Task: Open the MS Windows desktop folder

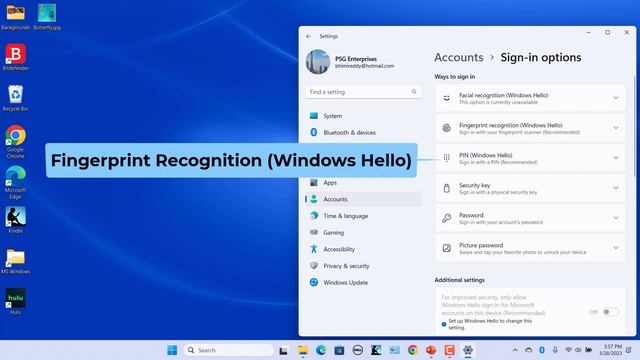Action: (16, 261)
